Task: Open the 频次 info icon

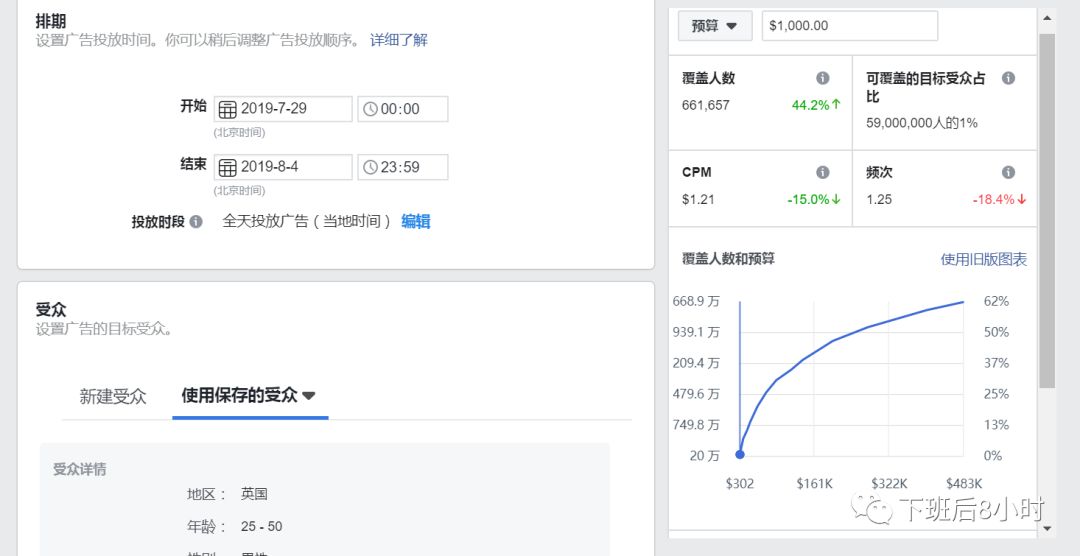Action: pos(1008,172)
